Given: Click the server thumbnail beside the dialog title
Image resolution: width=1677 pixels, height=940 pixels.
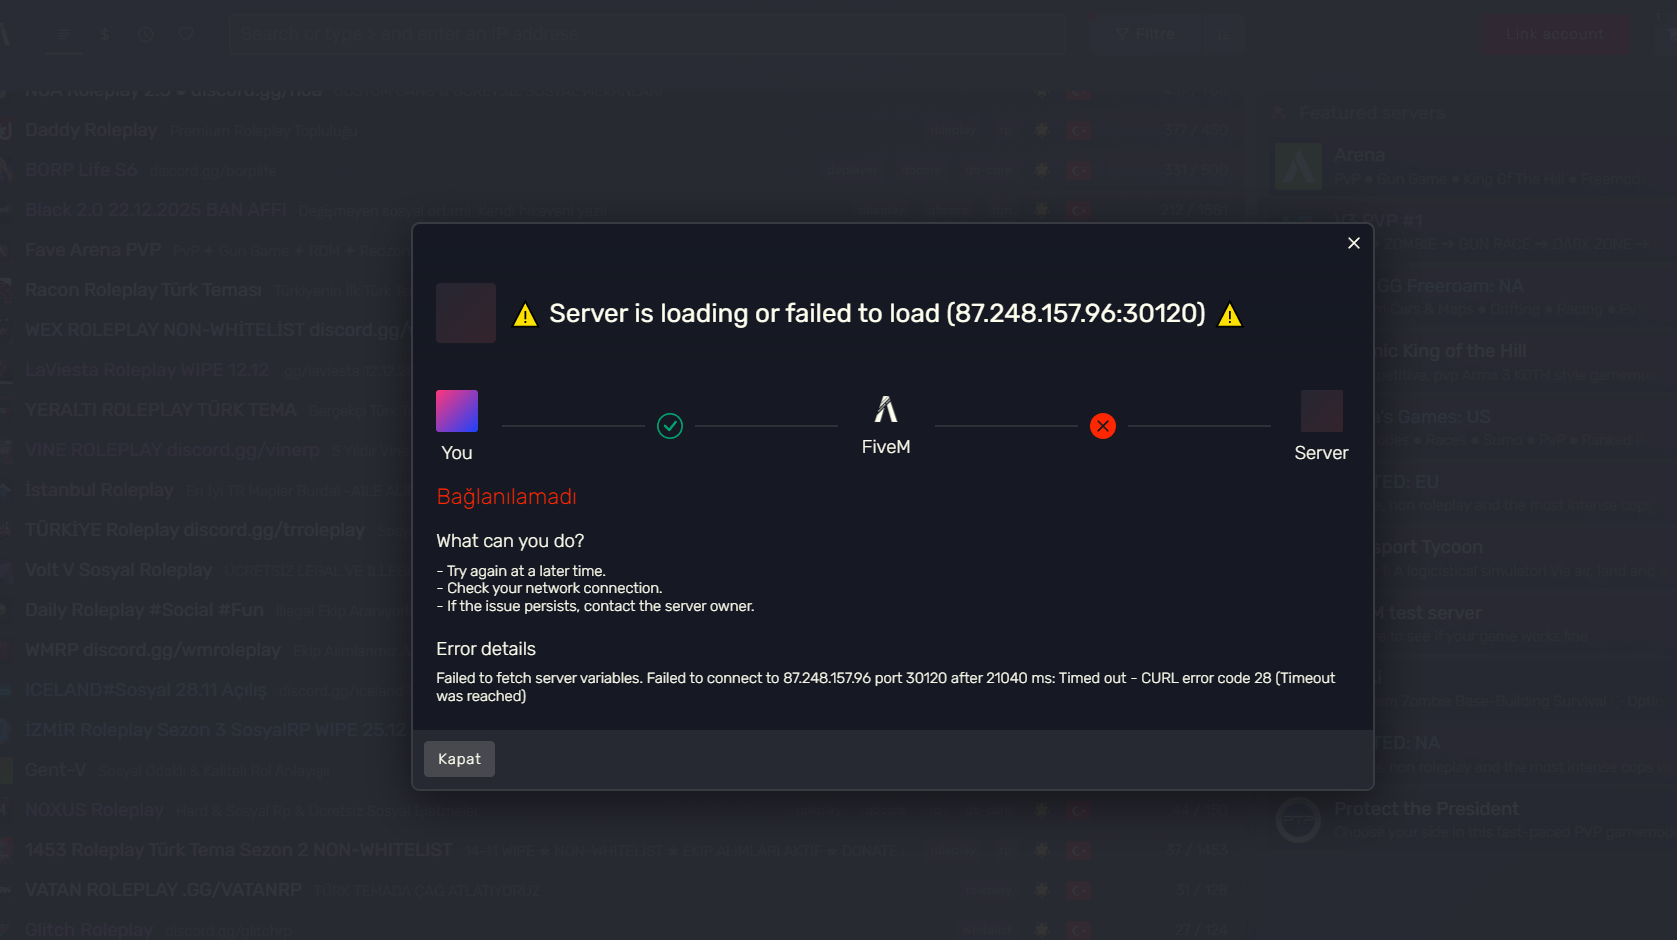Looking at the screenshot, I should 466,313.
